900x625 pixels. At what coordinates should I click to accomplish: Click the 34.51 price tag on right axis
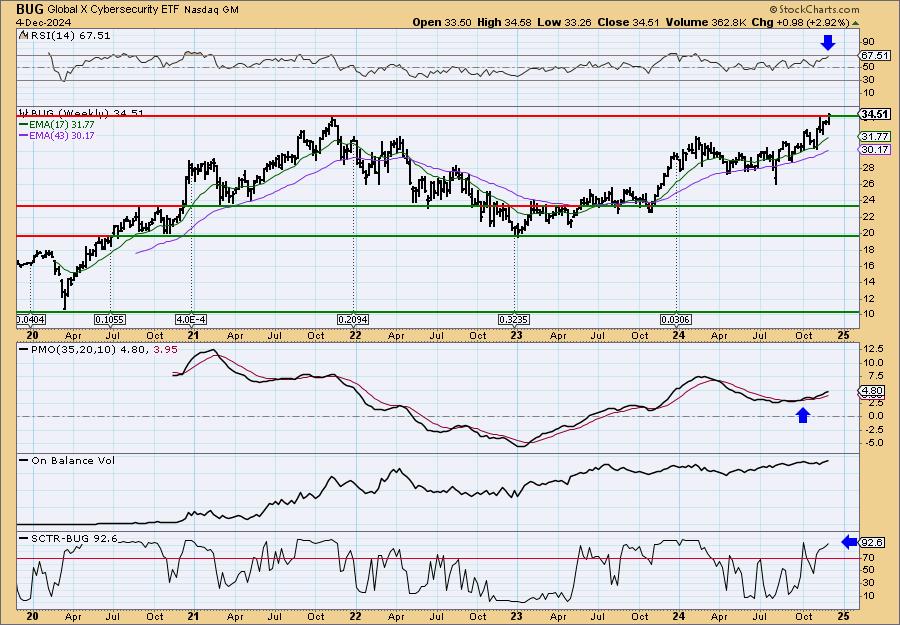[x=875, y=115]
